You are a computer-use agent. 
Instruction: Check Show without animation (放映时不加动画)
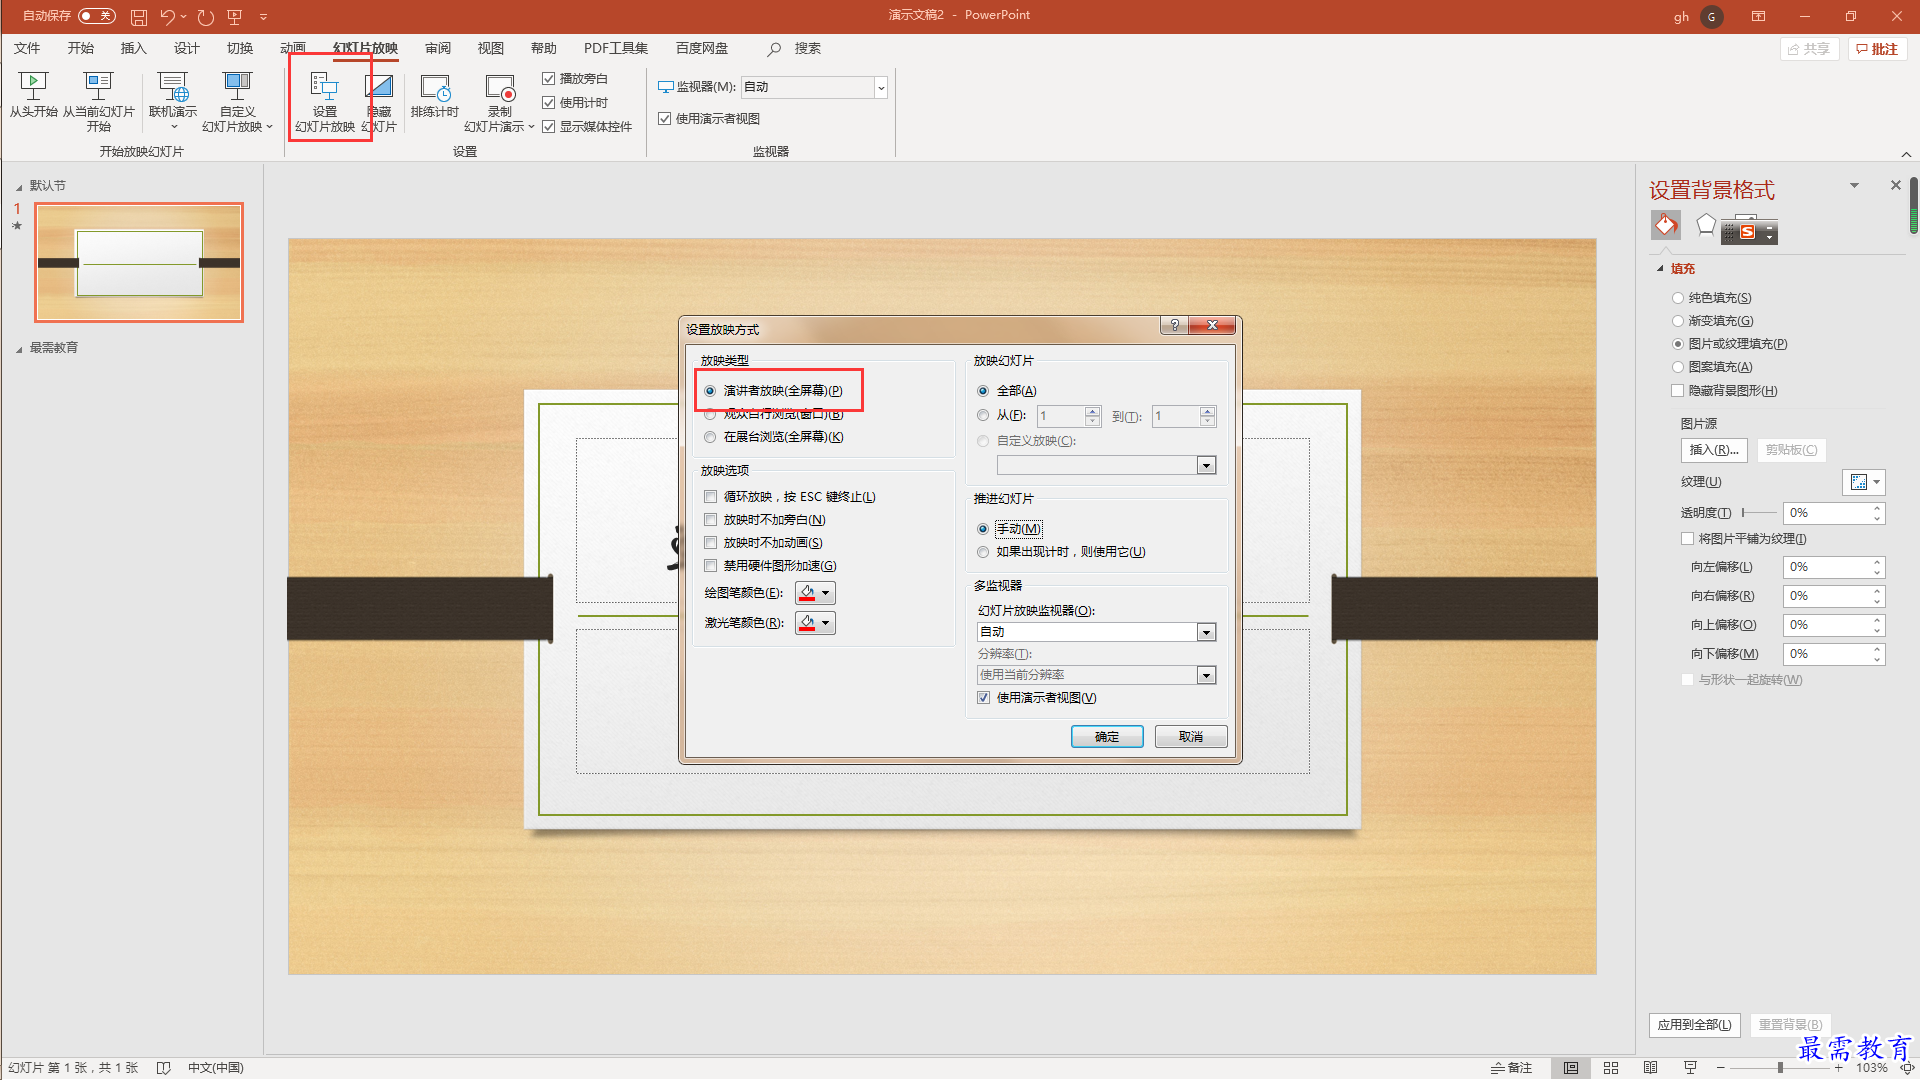point(710,543)
